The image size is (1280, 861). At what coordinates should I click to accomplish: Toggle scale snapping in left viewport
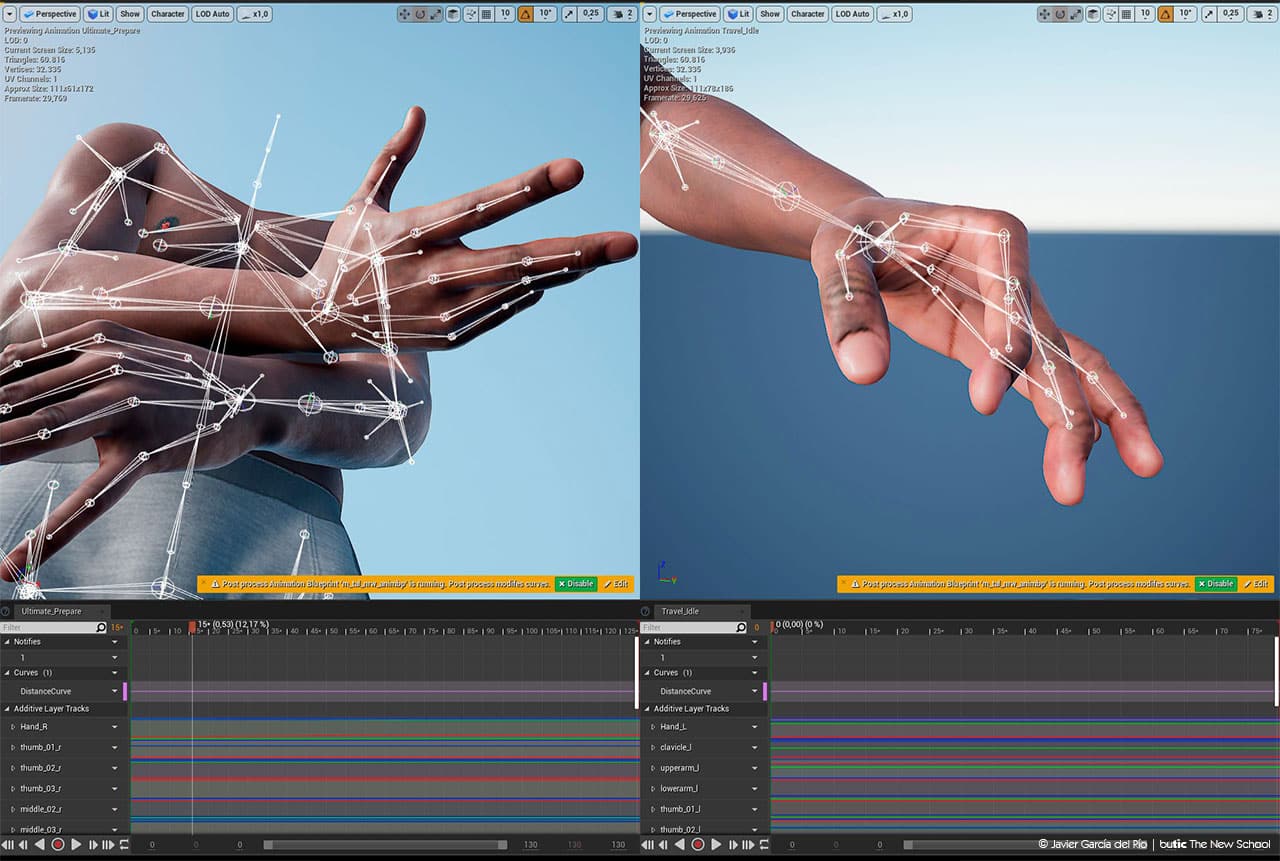click(x=569, y=14)
